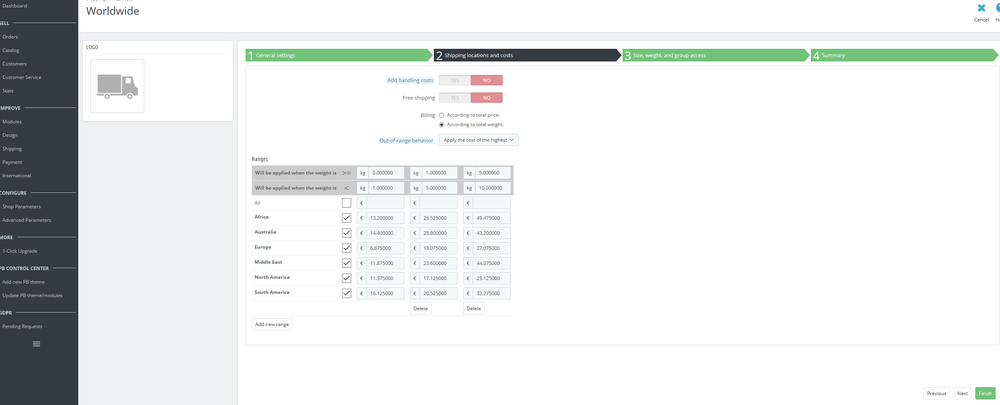Viewport: 1000px width, 405px height.
Task: Go to step 4 Summary
Action: (905, 55)
